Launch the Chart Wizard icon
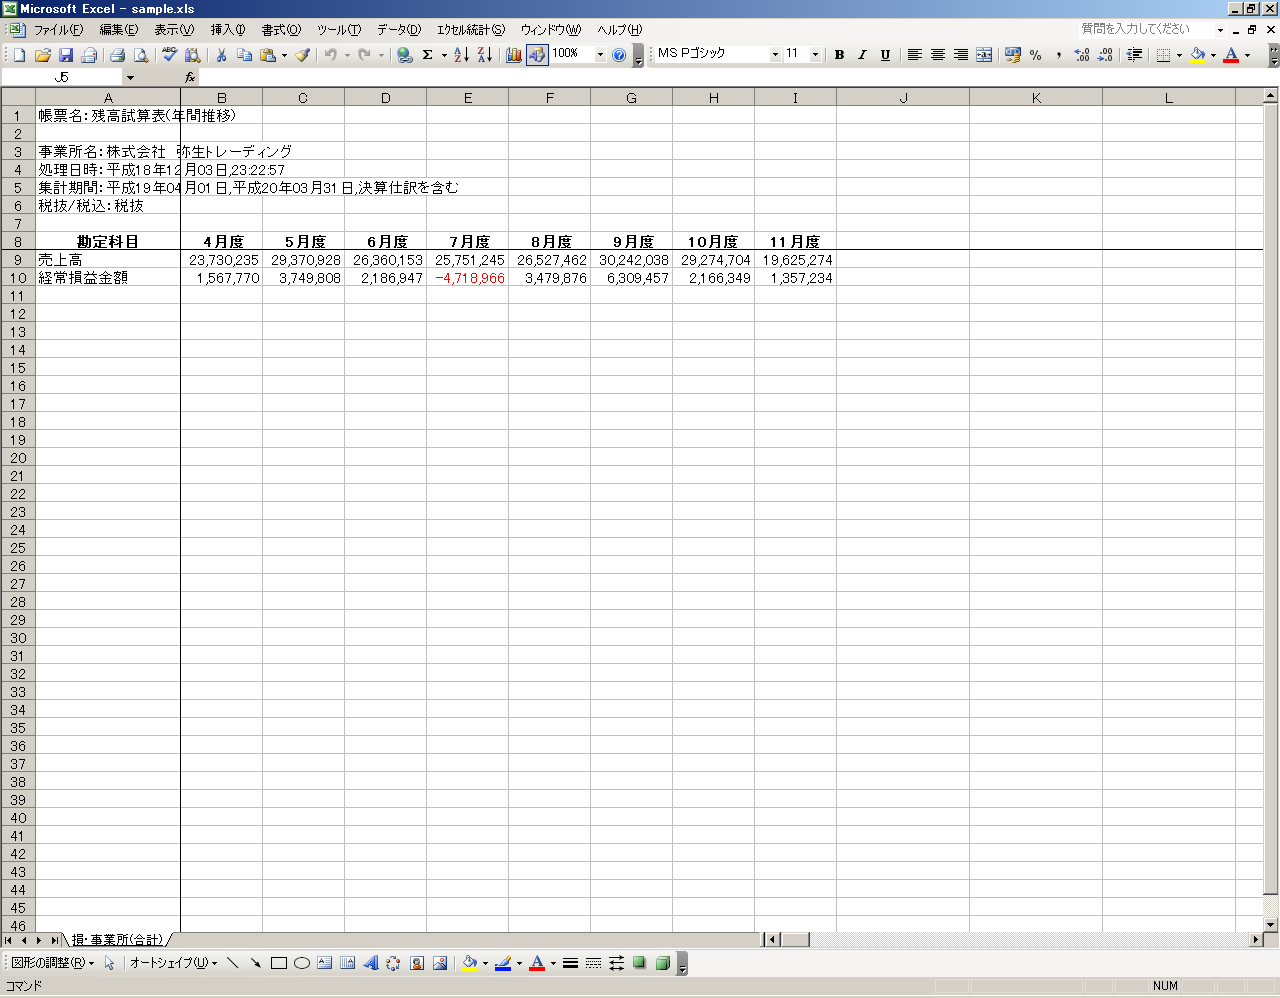This screenshot has width=1280, height=998. coord(514,55)
